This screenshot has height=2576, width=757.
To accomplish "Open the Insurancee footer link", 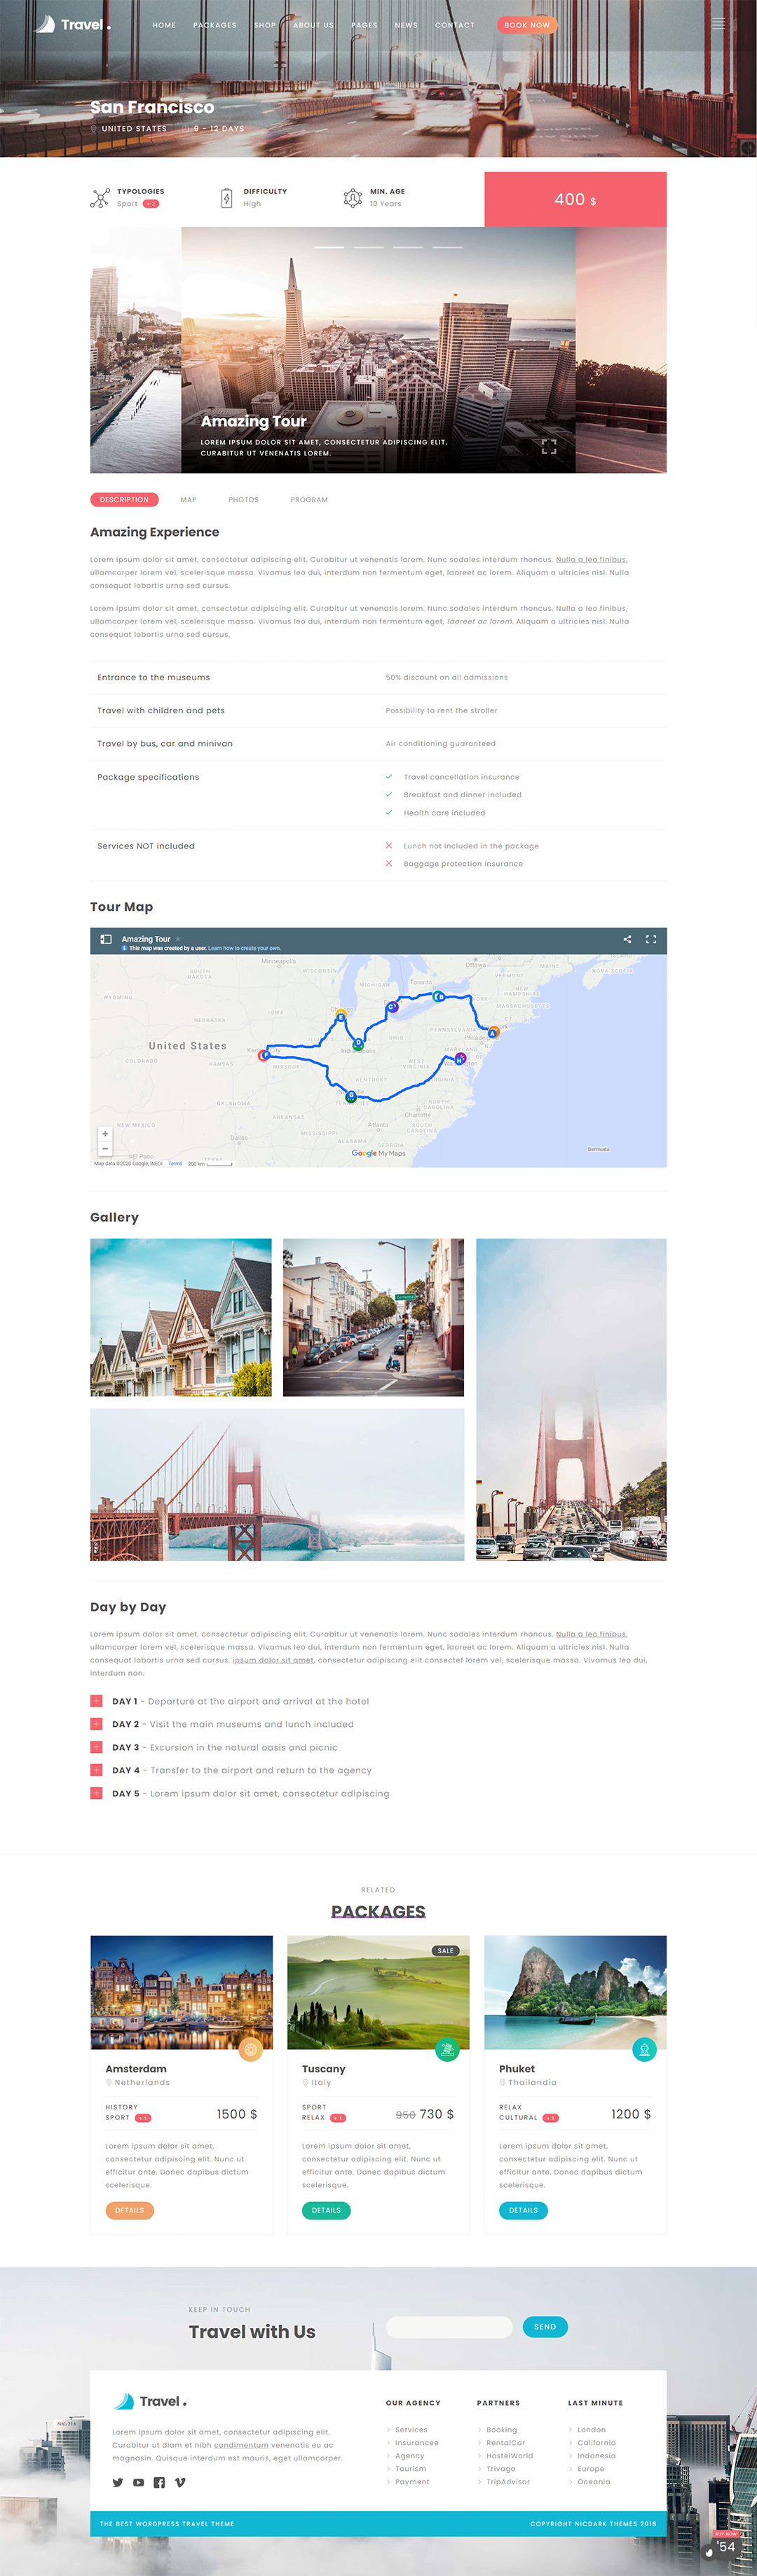I will pyautogui.click(x=417, y=2443).
